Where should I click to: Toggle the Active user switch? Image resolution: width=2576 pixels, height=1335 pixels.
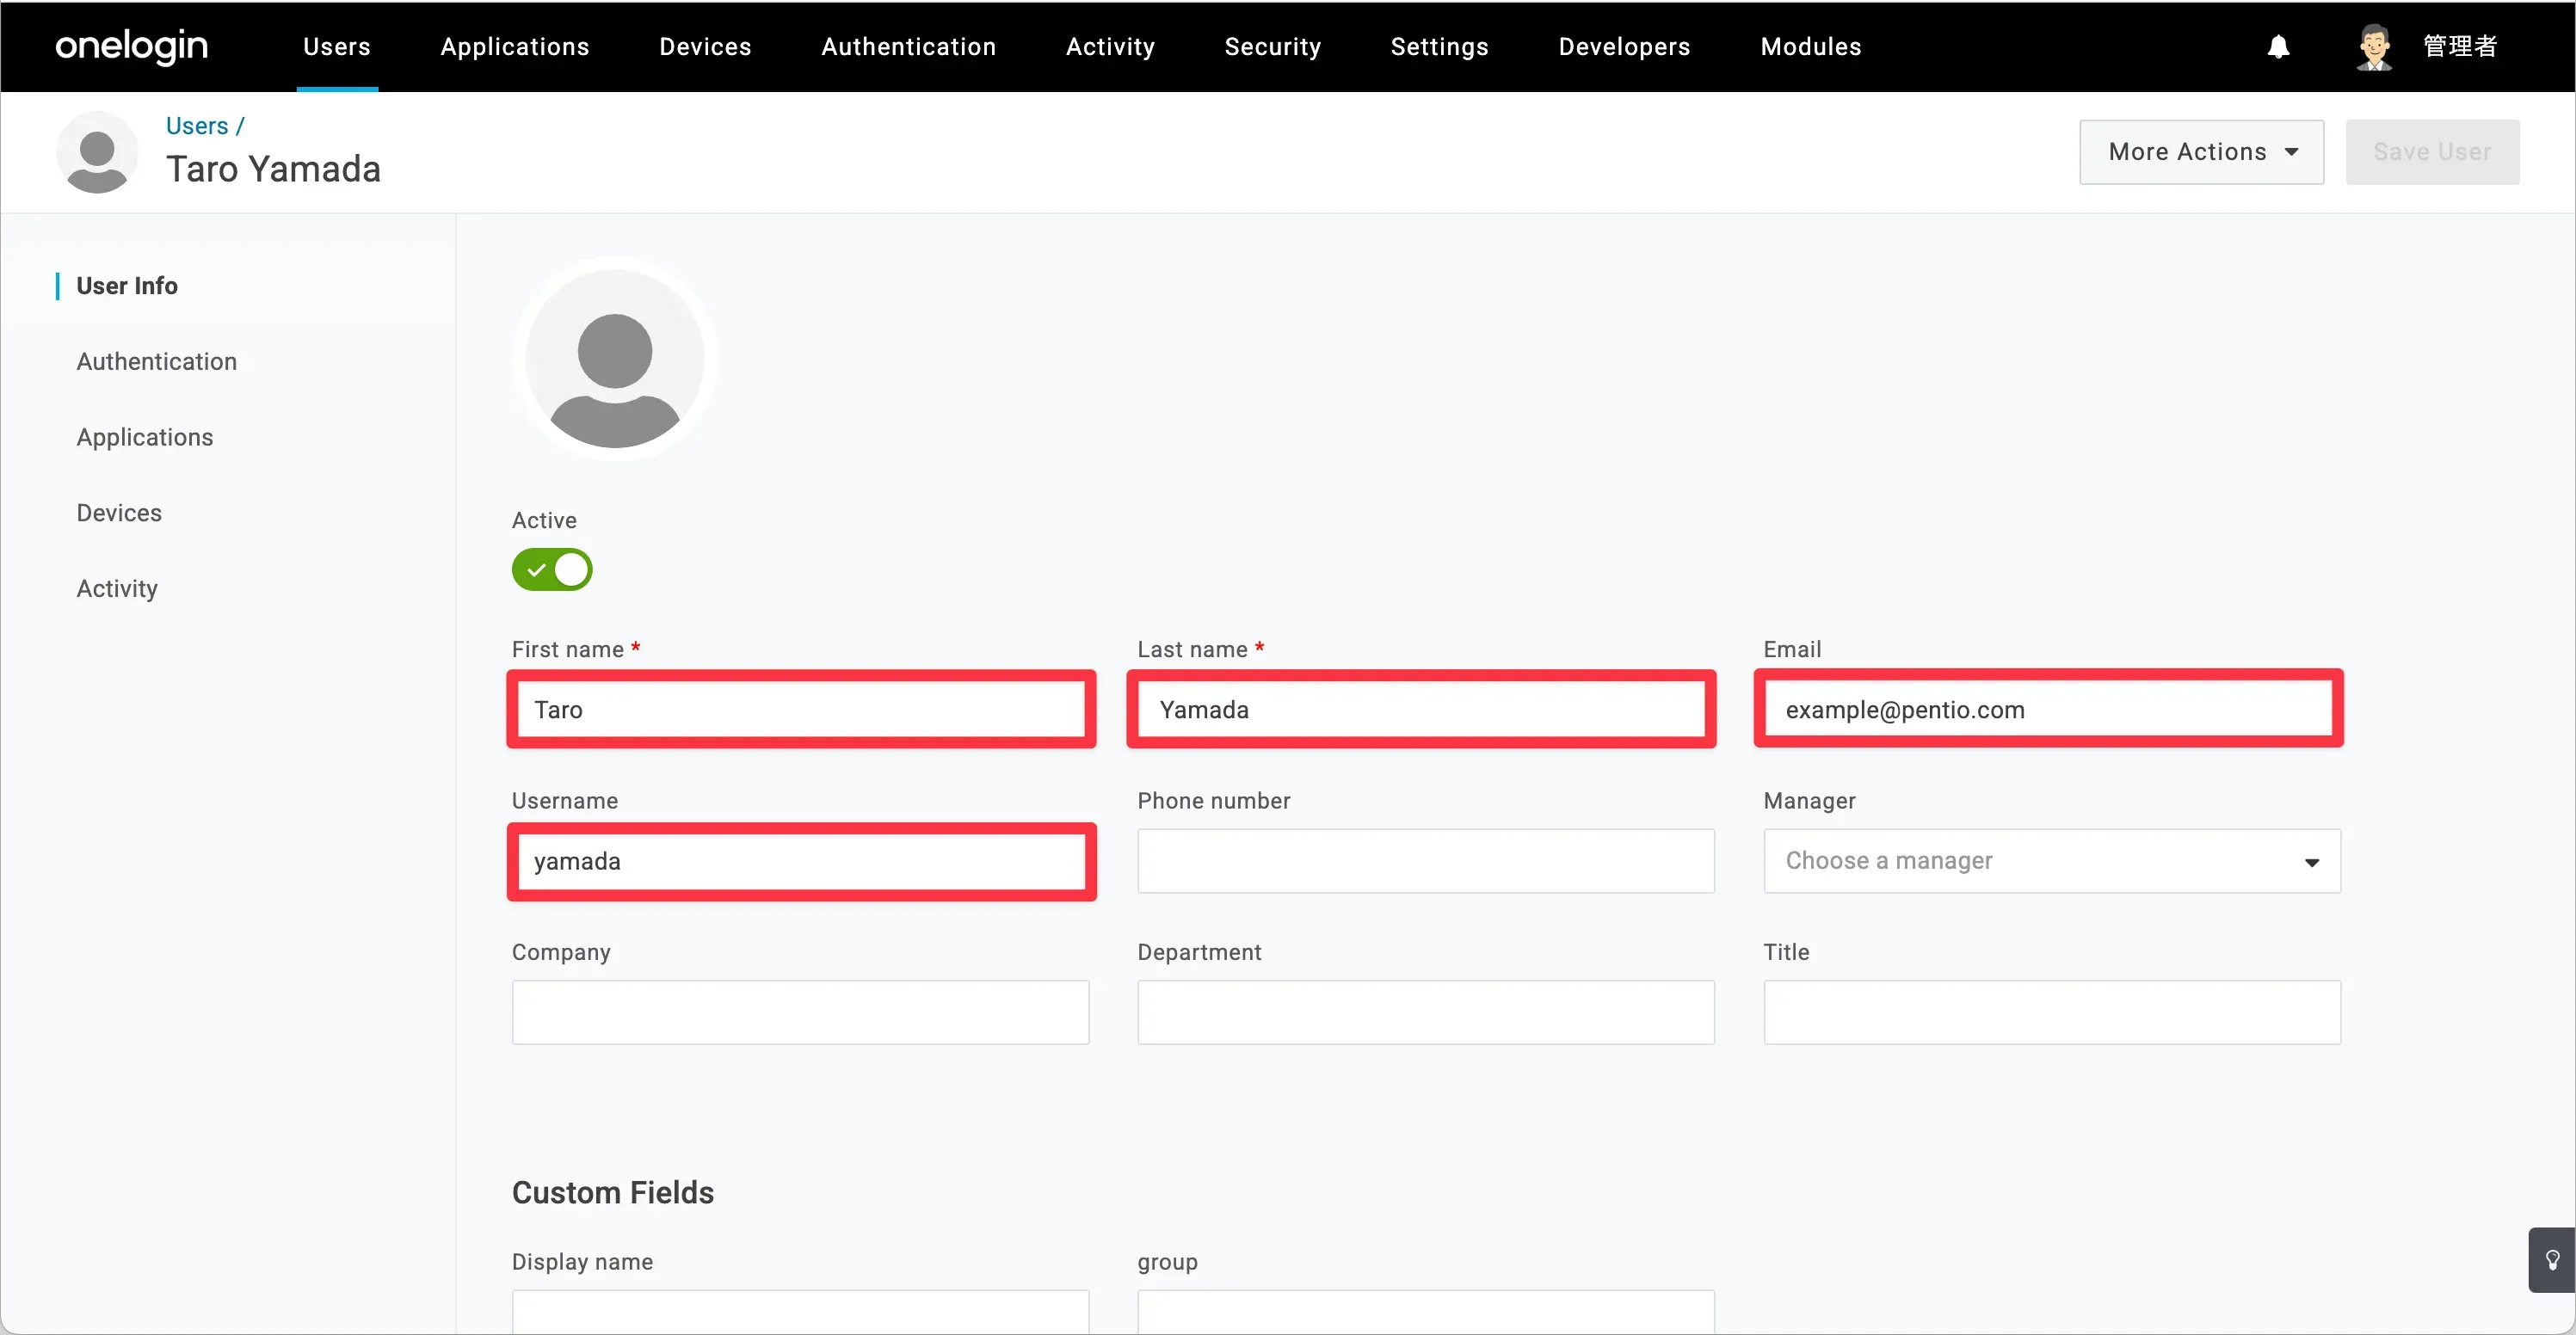pos(552,570)
